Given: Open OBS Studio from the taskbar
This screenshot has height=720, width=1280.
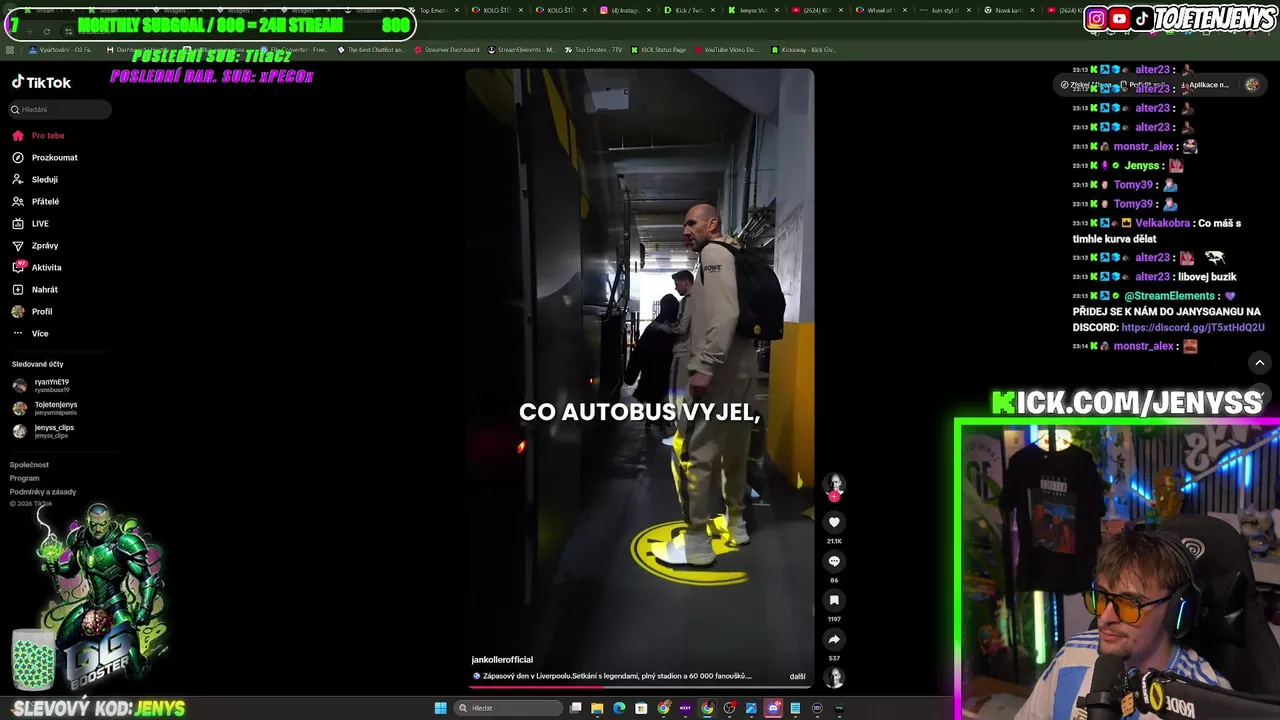Looking at the screenshot, I should tap(729, 708).
